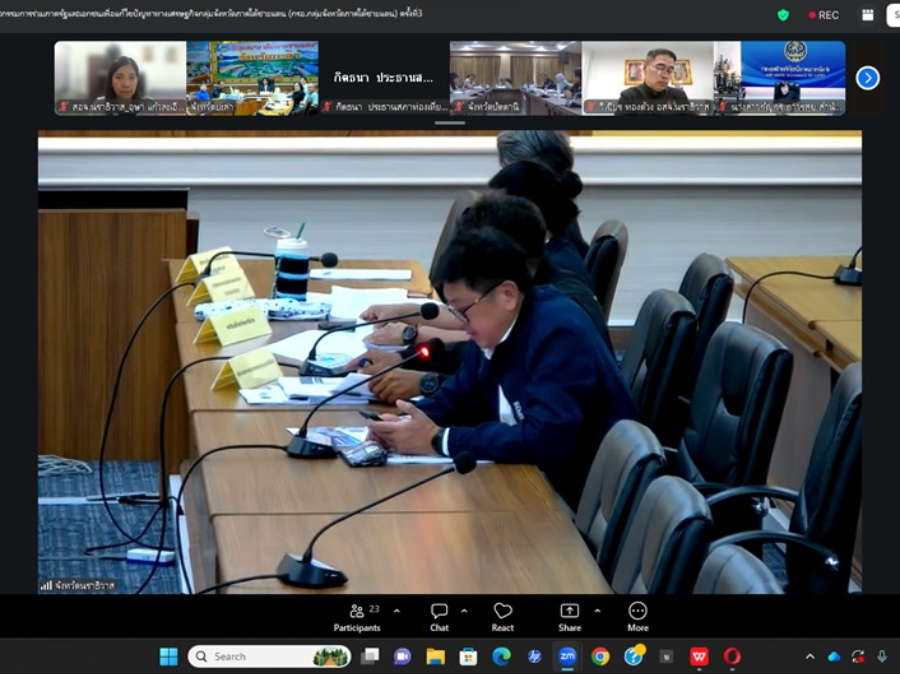This screenshot has height=675, width=900.
Task: Show next participants with blue arrow
Action: [867, 78]
